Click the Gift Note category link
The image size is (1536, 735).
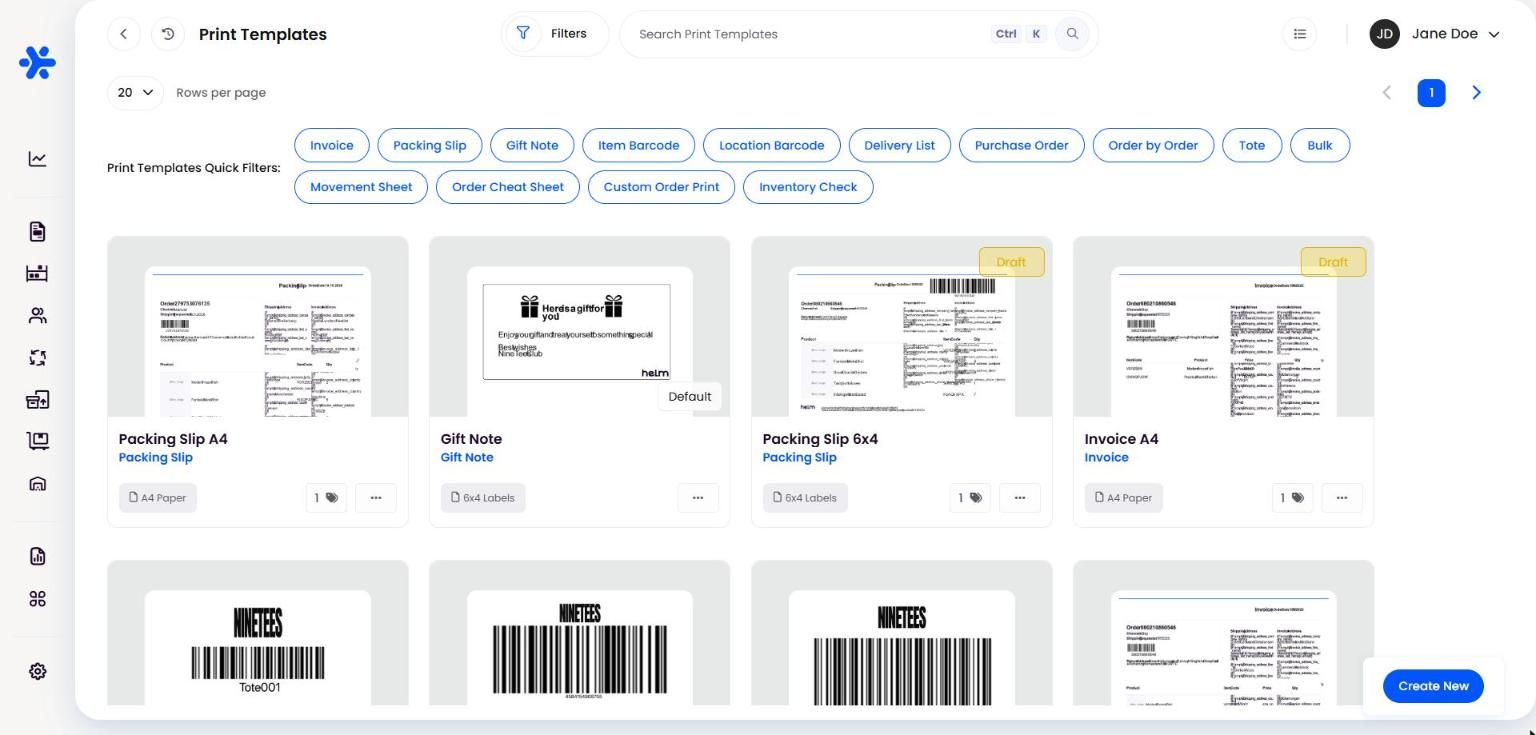467,457
